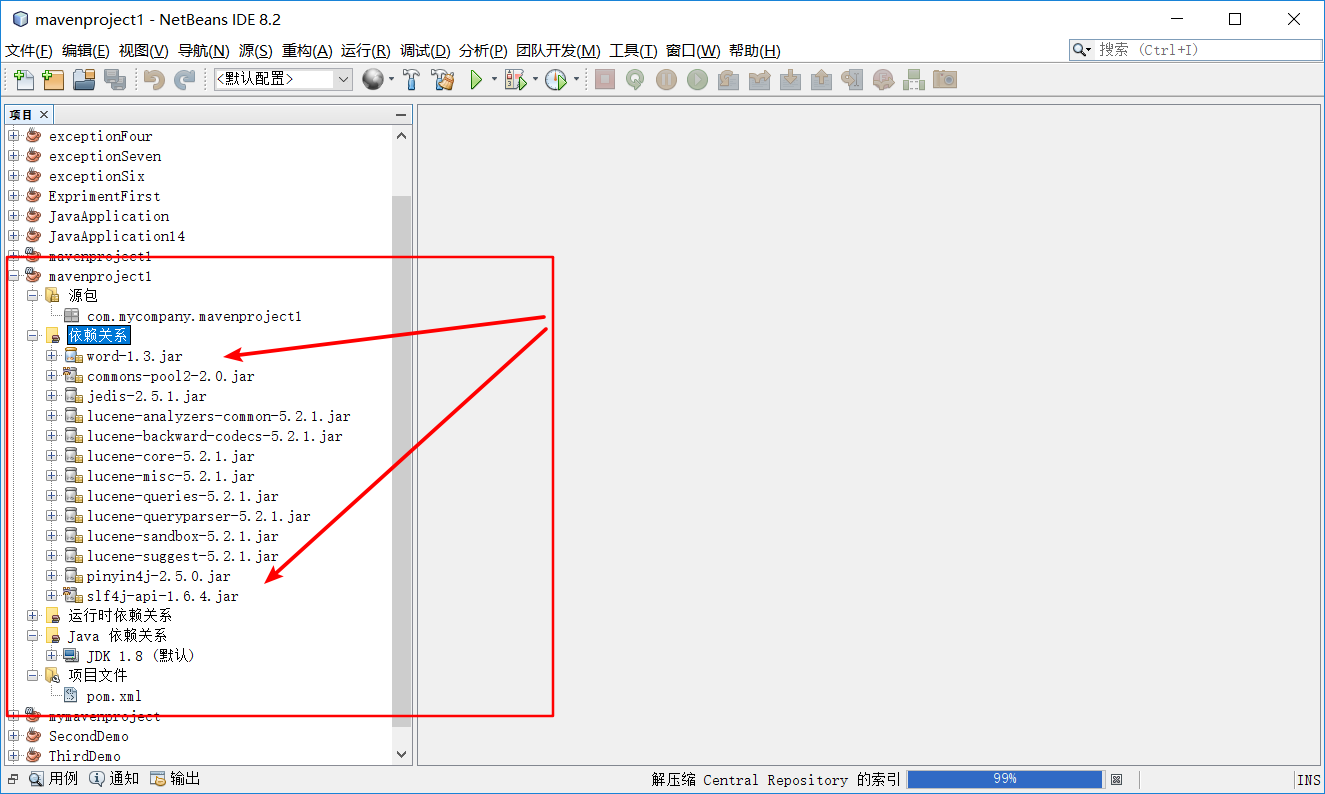Click the globe browser icon in toolbar

click(372, 80)
